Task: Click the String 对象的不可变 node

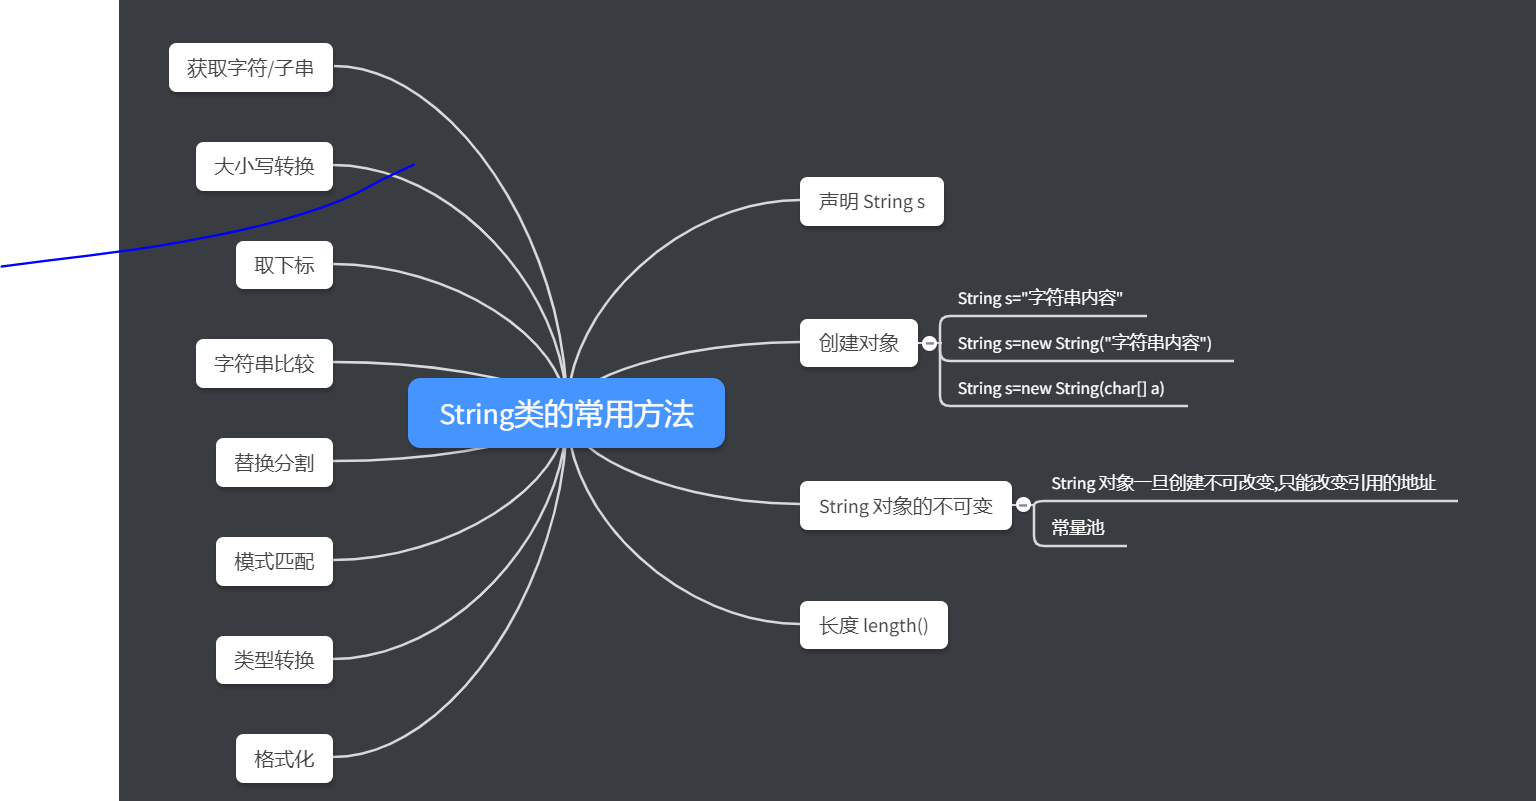Action: [x=905, y=505]
